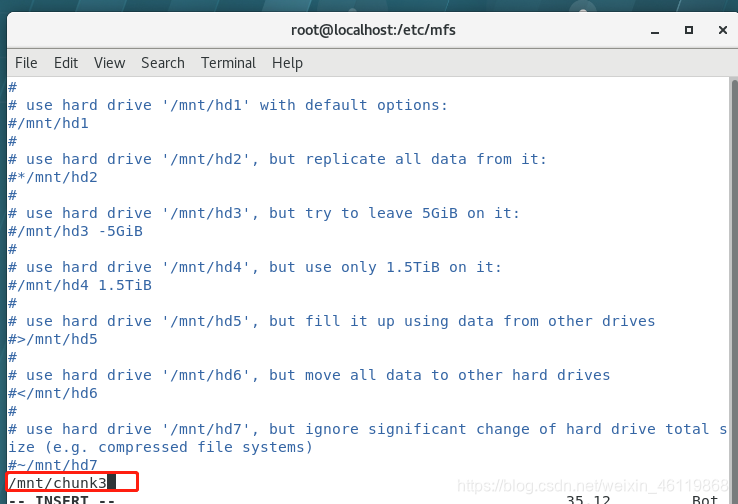
Task: Close the terminal window
Action: click(x=723, y=30)
